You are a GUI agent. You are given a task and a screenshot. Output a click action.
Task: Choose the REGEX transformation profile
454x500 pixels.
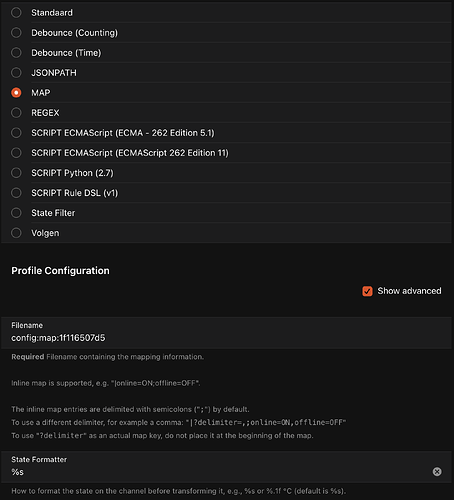pos(16,113)
